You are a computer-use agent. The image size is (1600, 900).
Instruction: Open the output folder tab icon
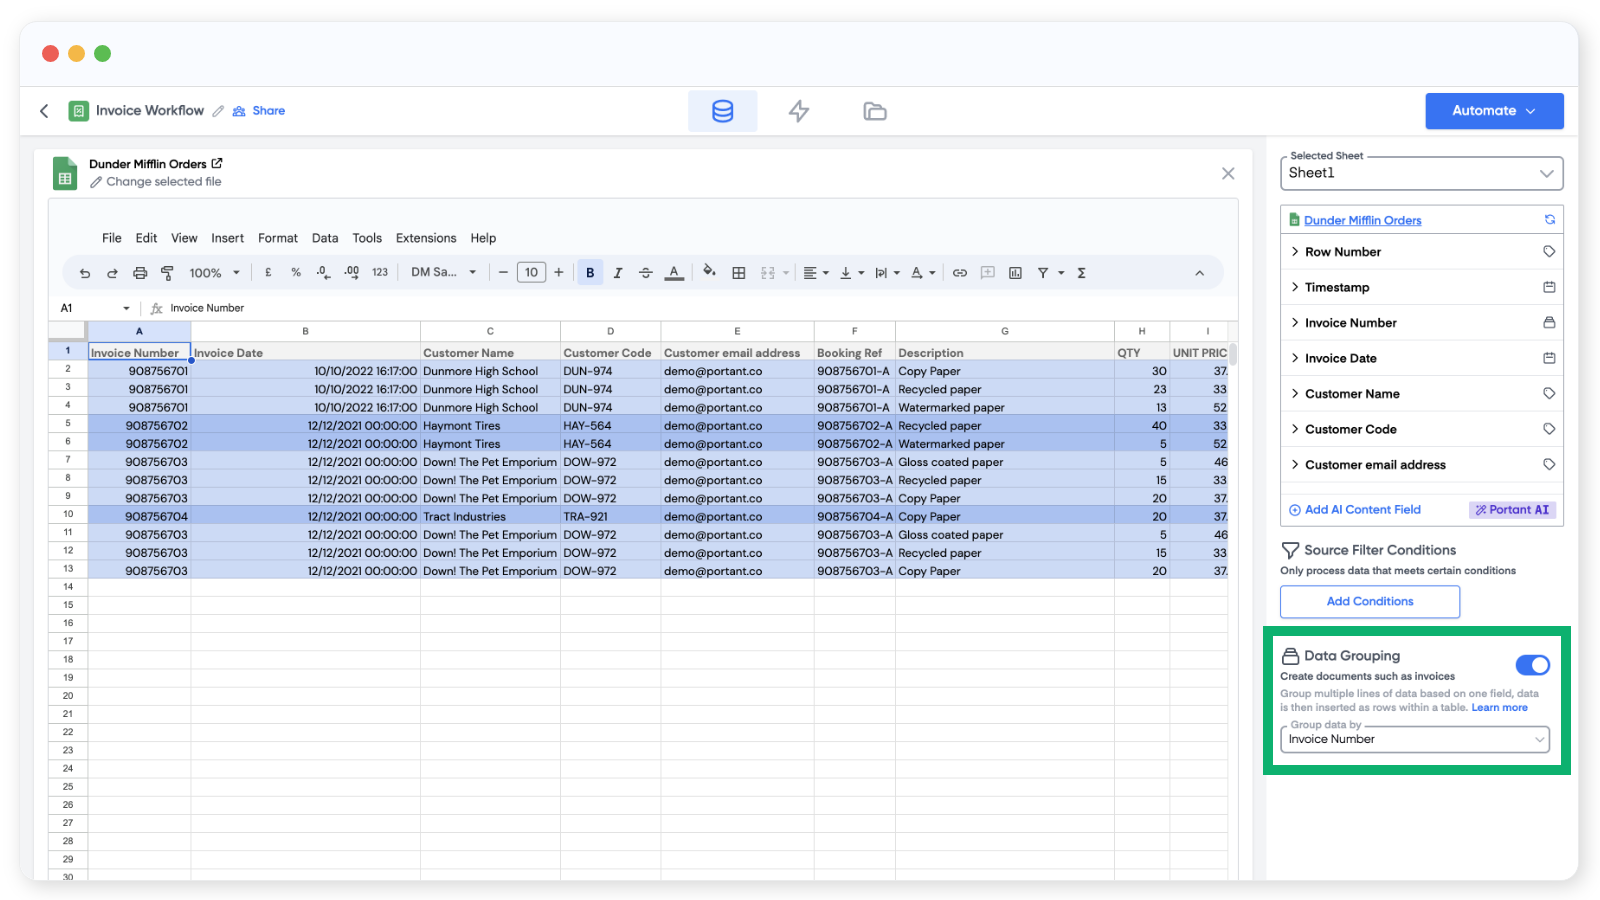(x=875, y=111)
